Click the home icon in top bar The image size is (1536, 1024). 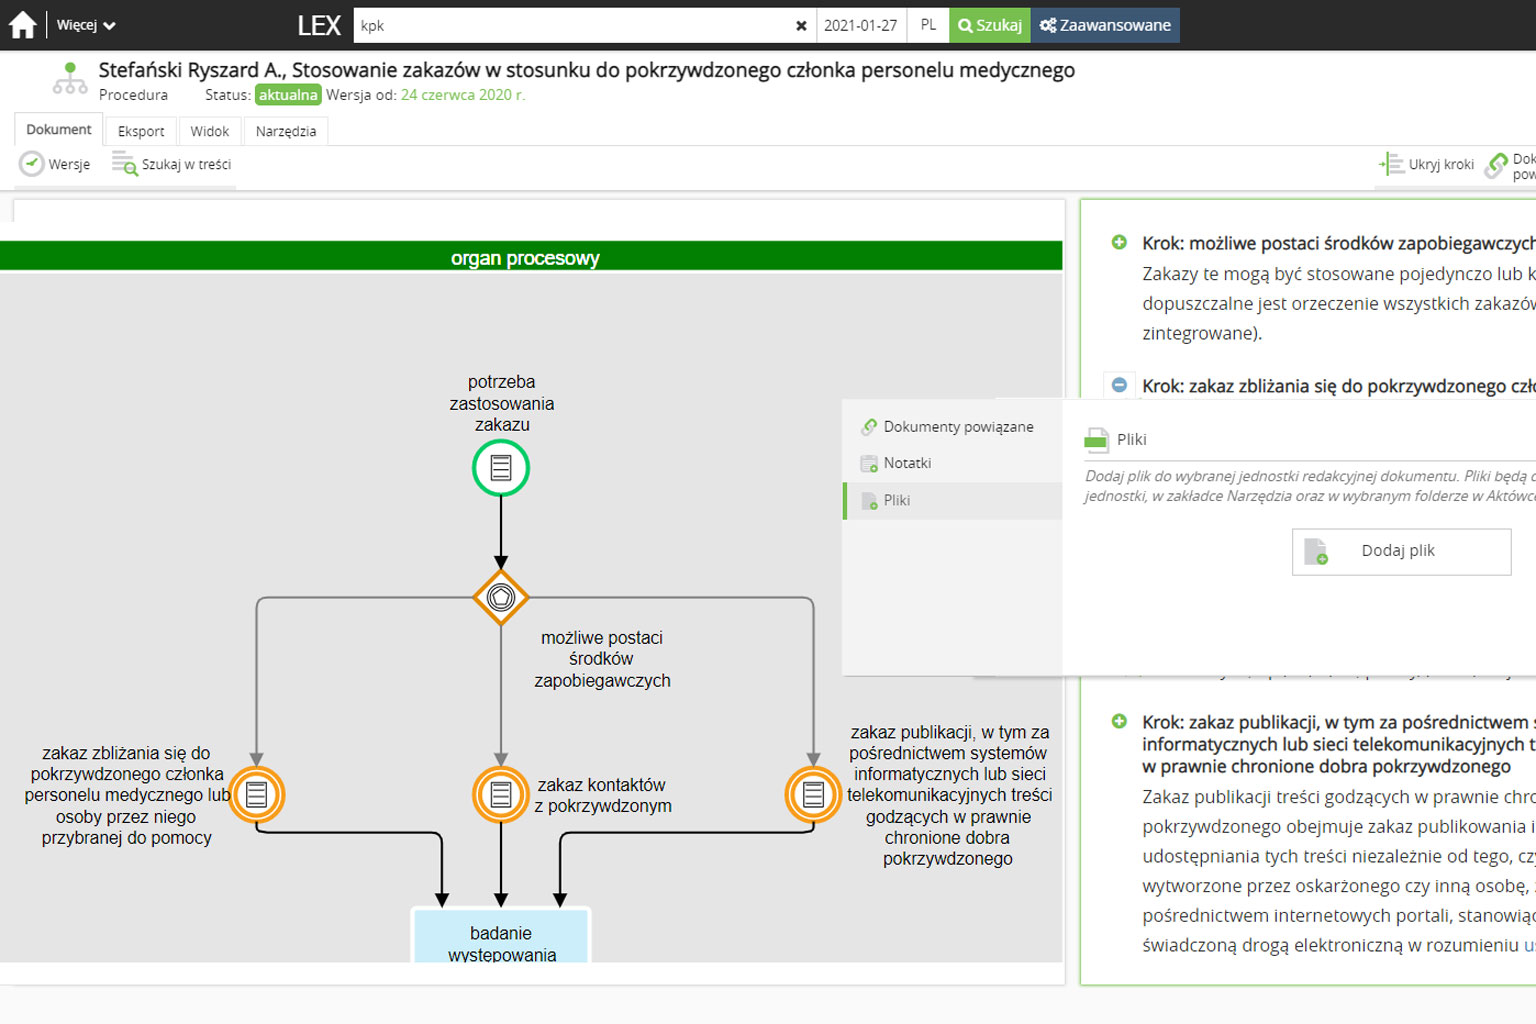[22, 25]
